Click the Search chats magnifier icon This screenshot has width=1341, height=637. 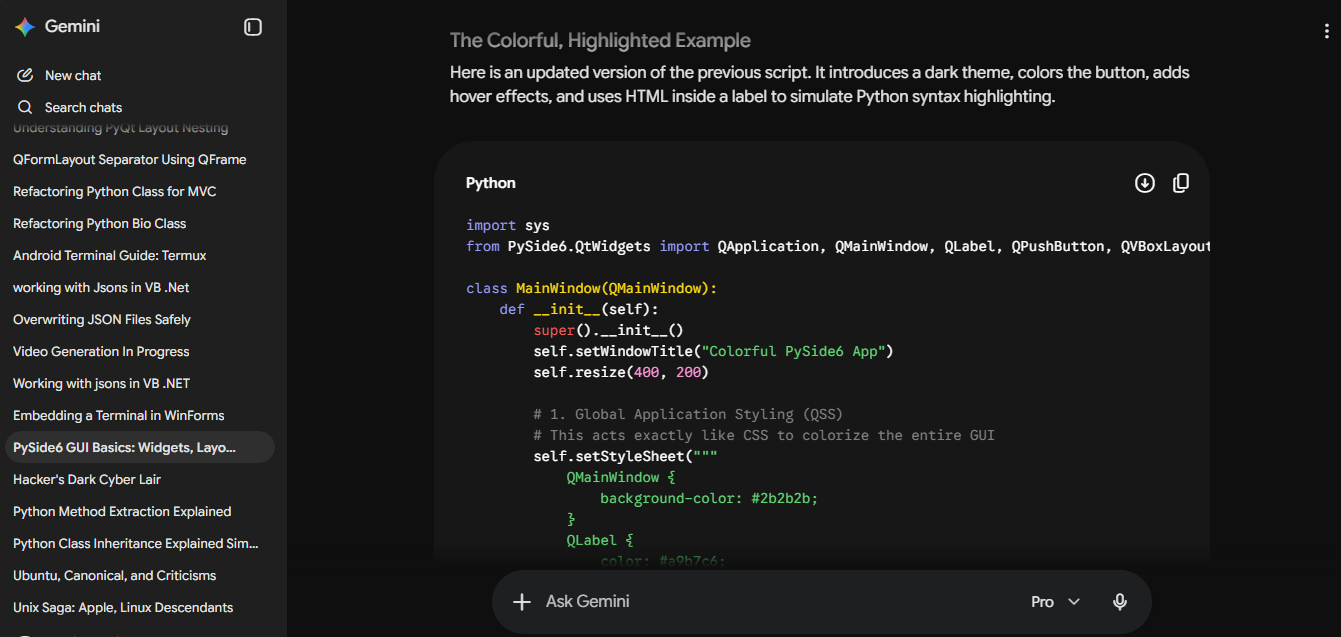pos(25,107)
